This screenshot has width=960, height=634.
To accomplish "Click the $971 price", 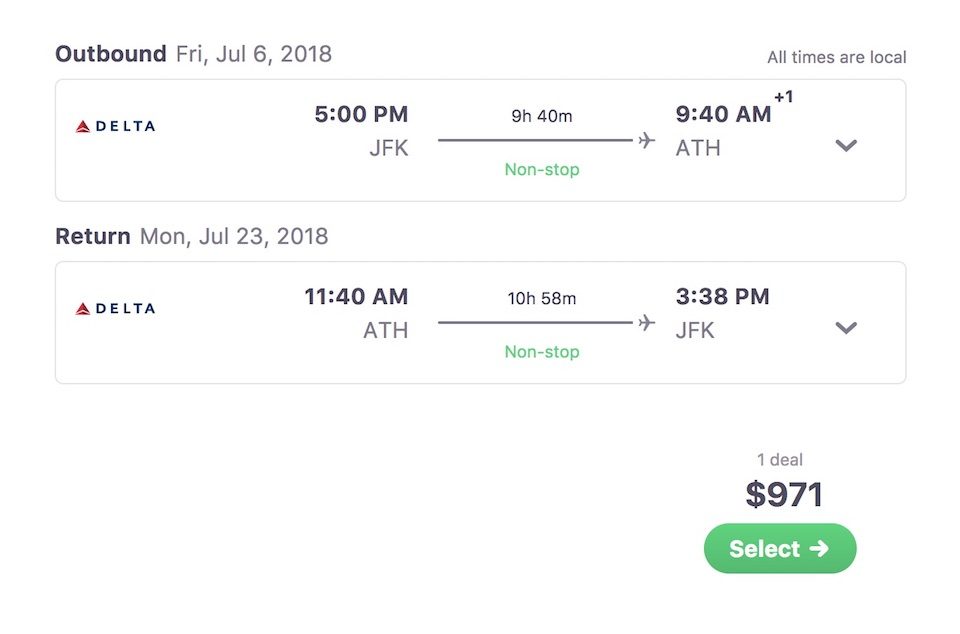I will [x=784, y=494].
